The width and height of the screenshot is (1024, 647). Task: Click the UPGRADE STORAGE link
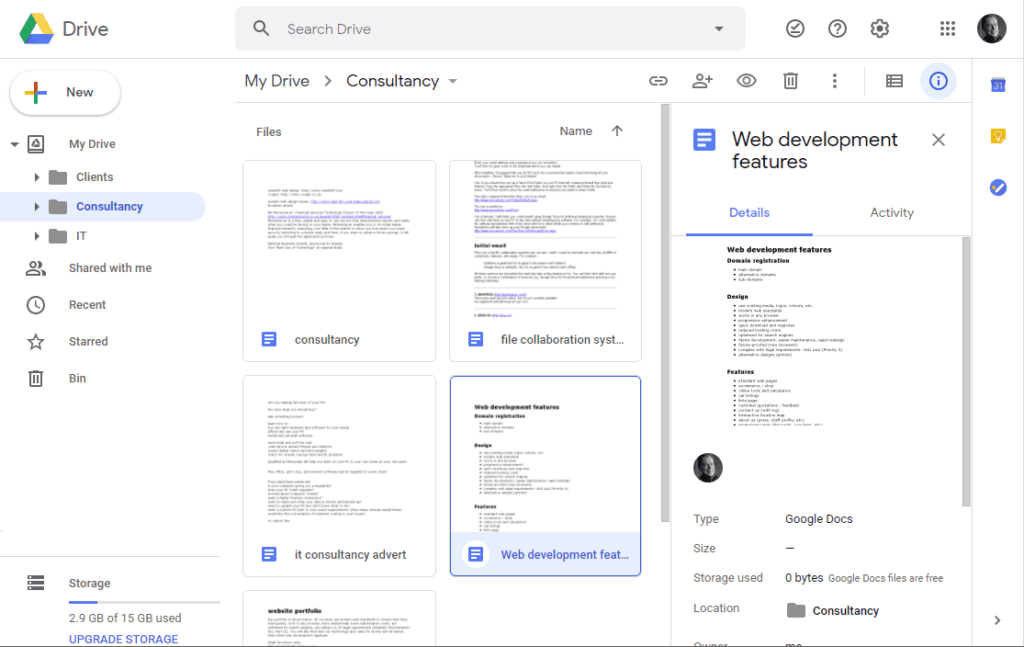click(x=124, y=639)
